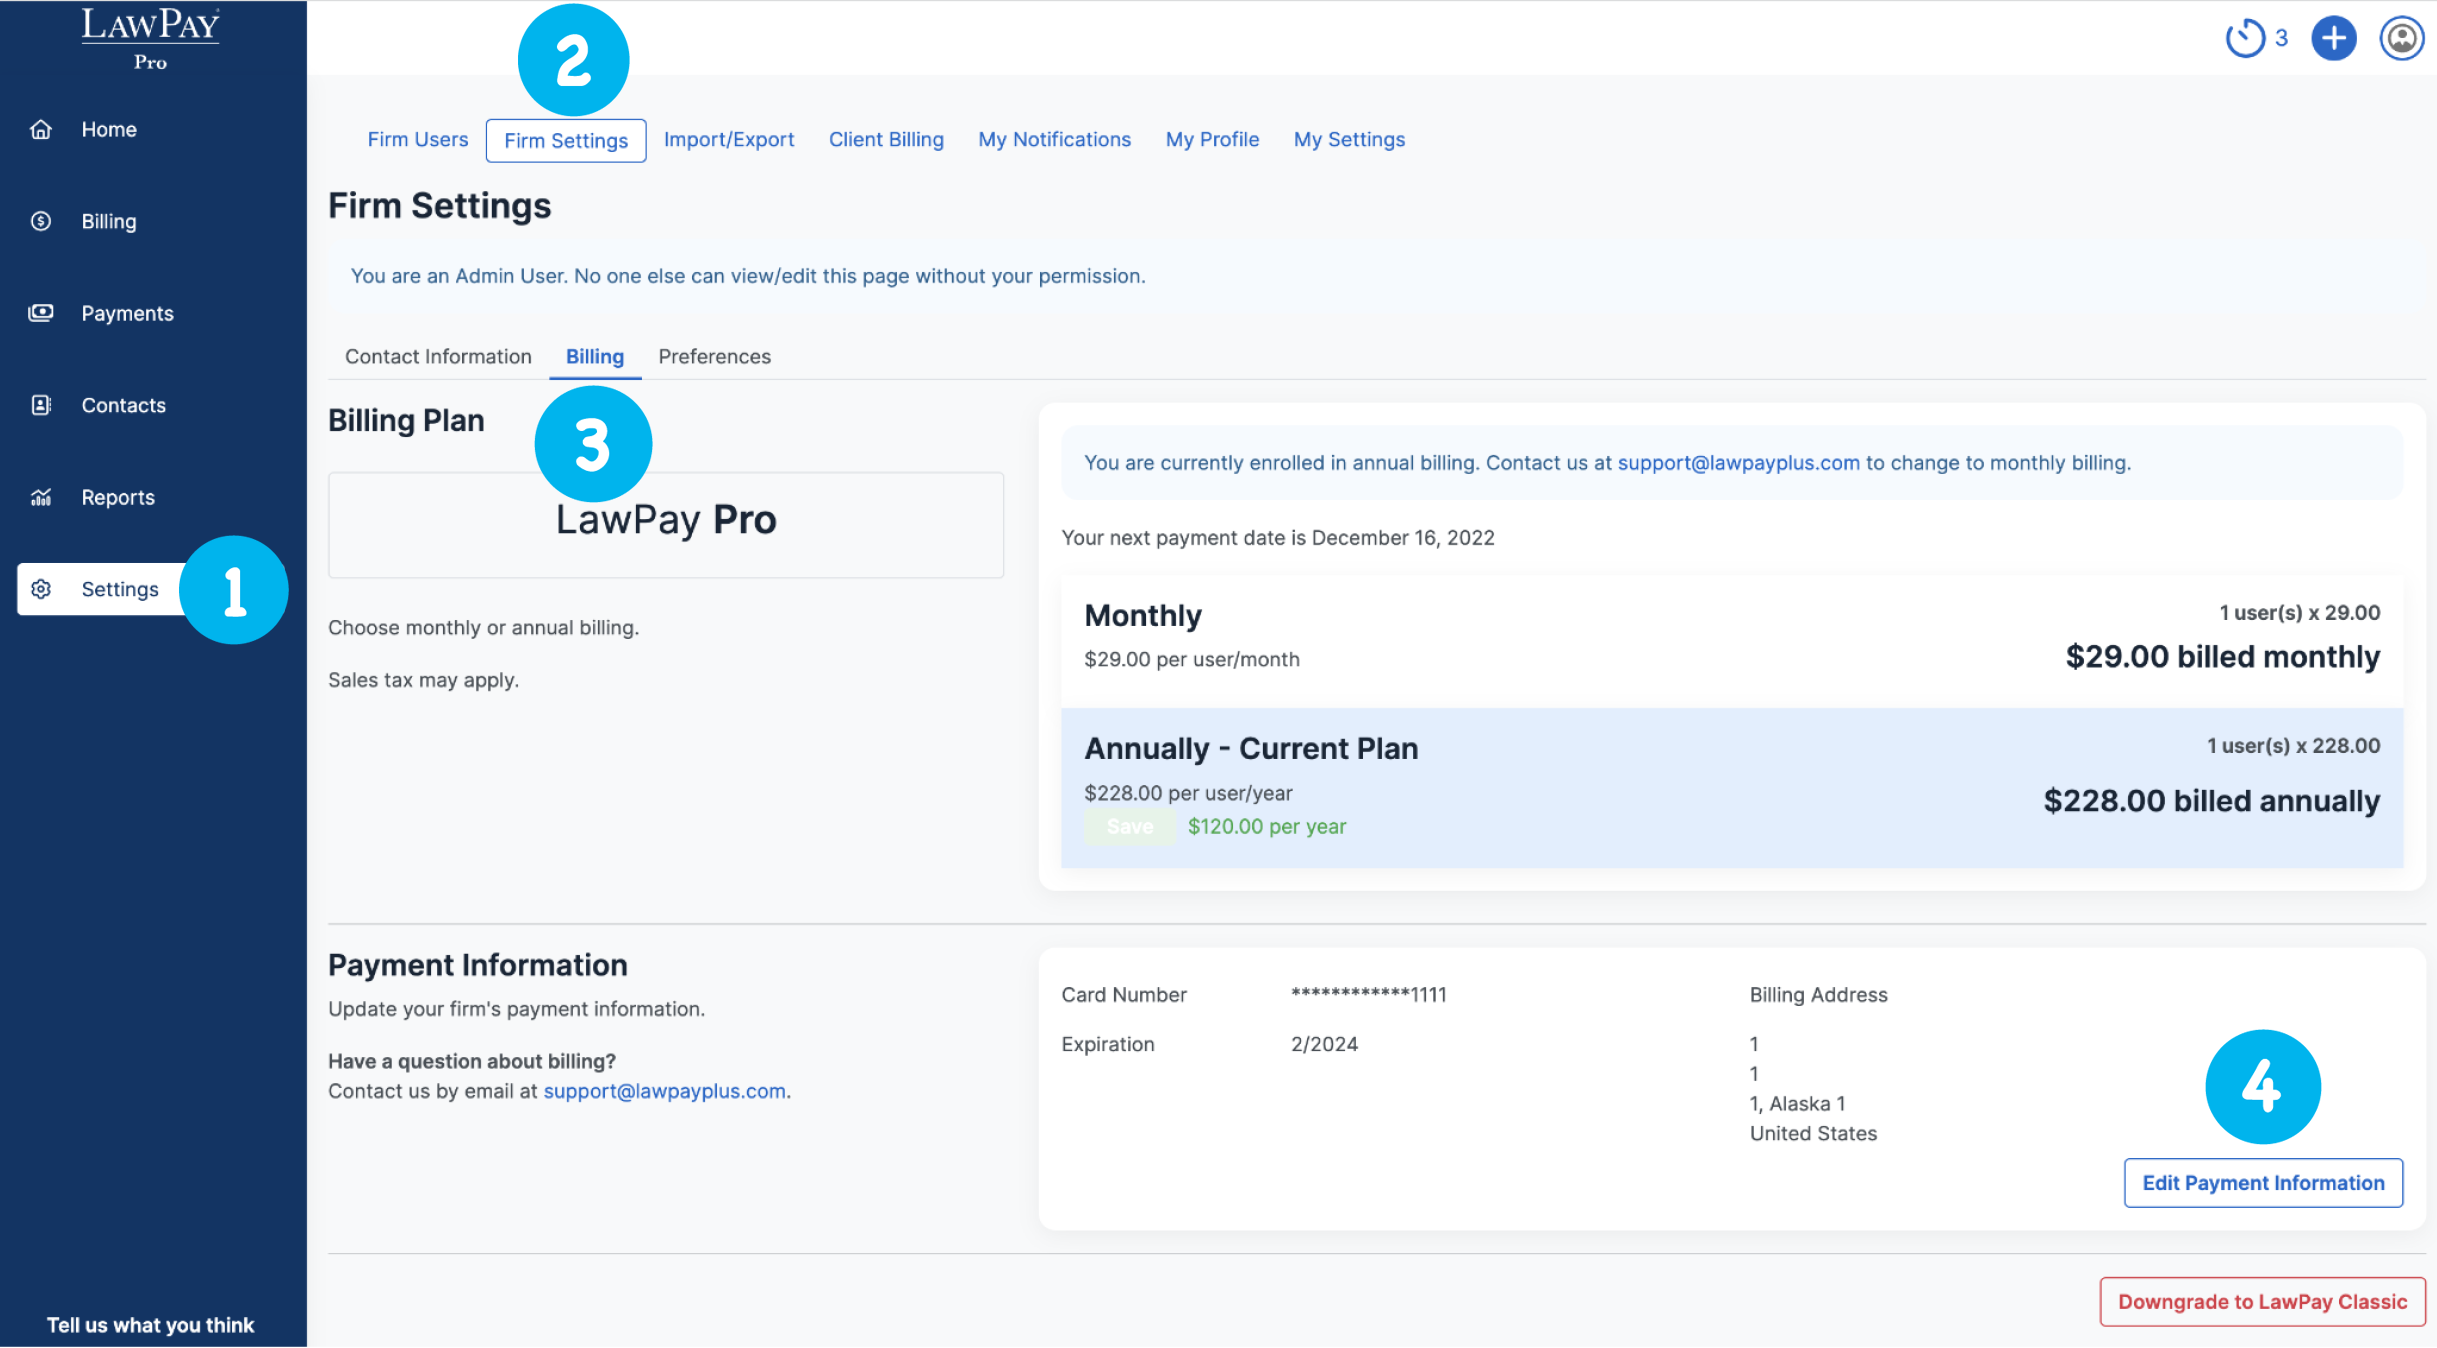Select the Billing icon in the sidebar

tap(41, 220)
